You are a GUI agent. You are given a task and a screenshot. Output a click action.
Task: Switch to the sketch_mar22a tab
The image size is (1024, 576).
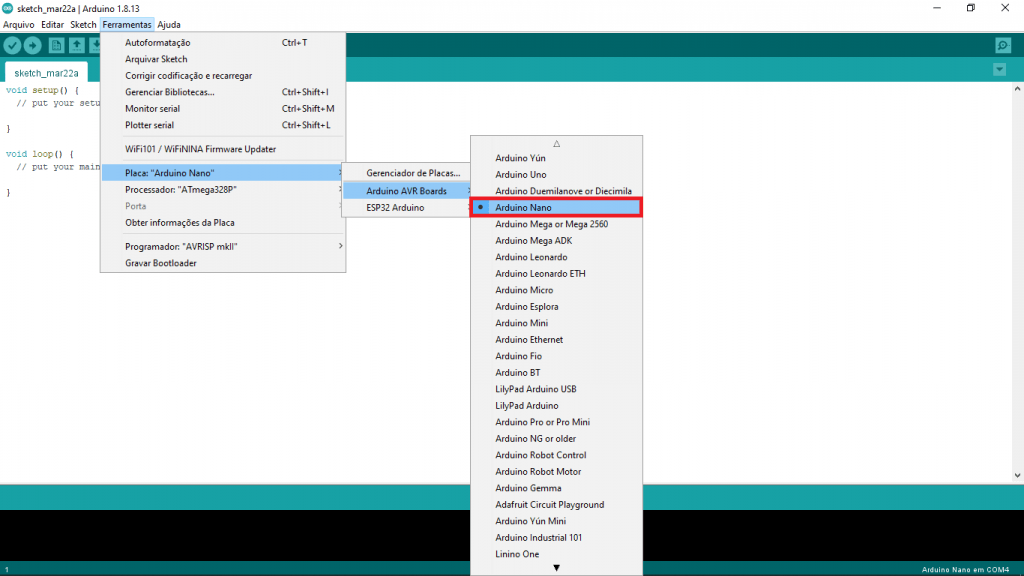46,73
